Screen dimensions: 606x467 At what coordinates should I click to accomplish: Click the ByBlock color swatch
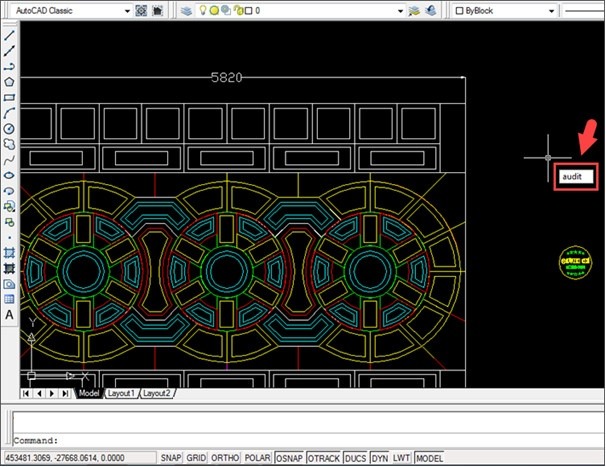click(459, 11)
